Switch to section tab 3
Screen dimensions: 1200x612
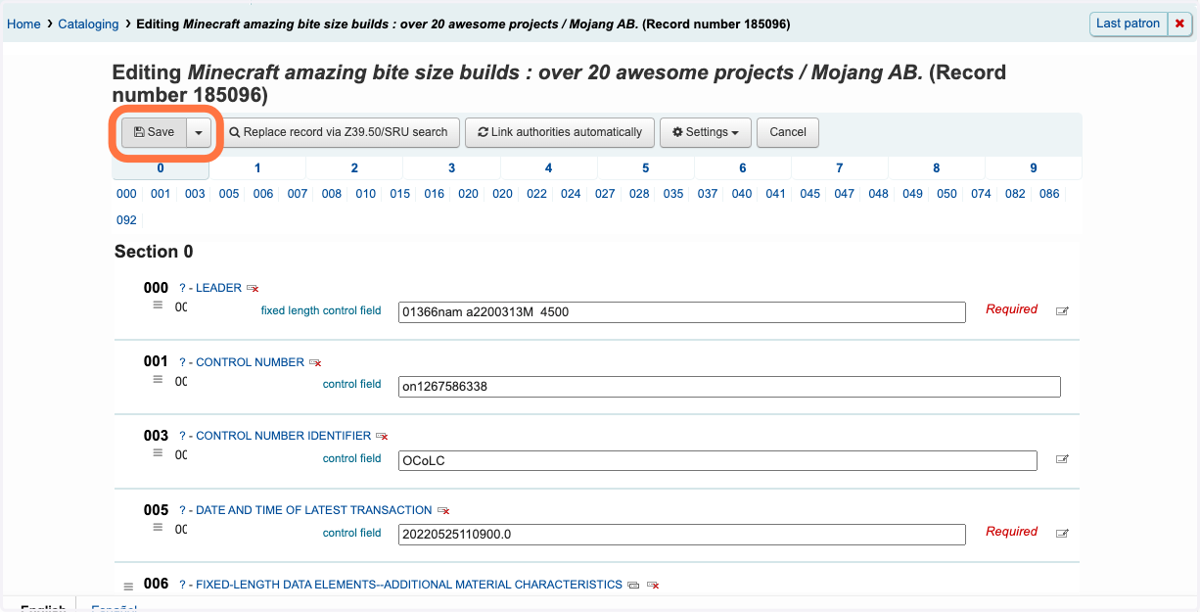click(x=451, y=168)
